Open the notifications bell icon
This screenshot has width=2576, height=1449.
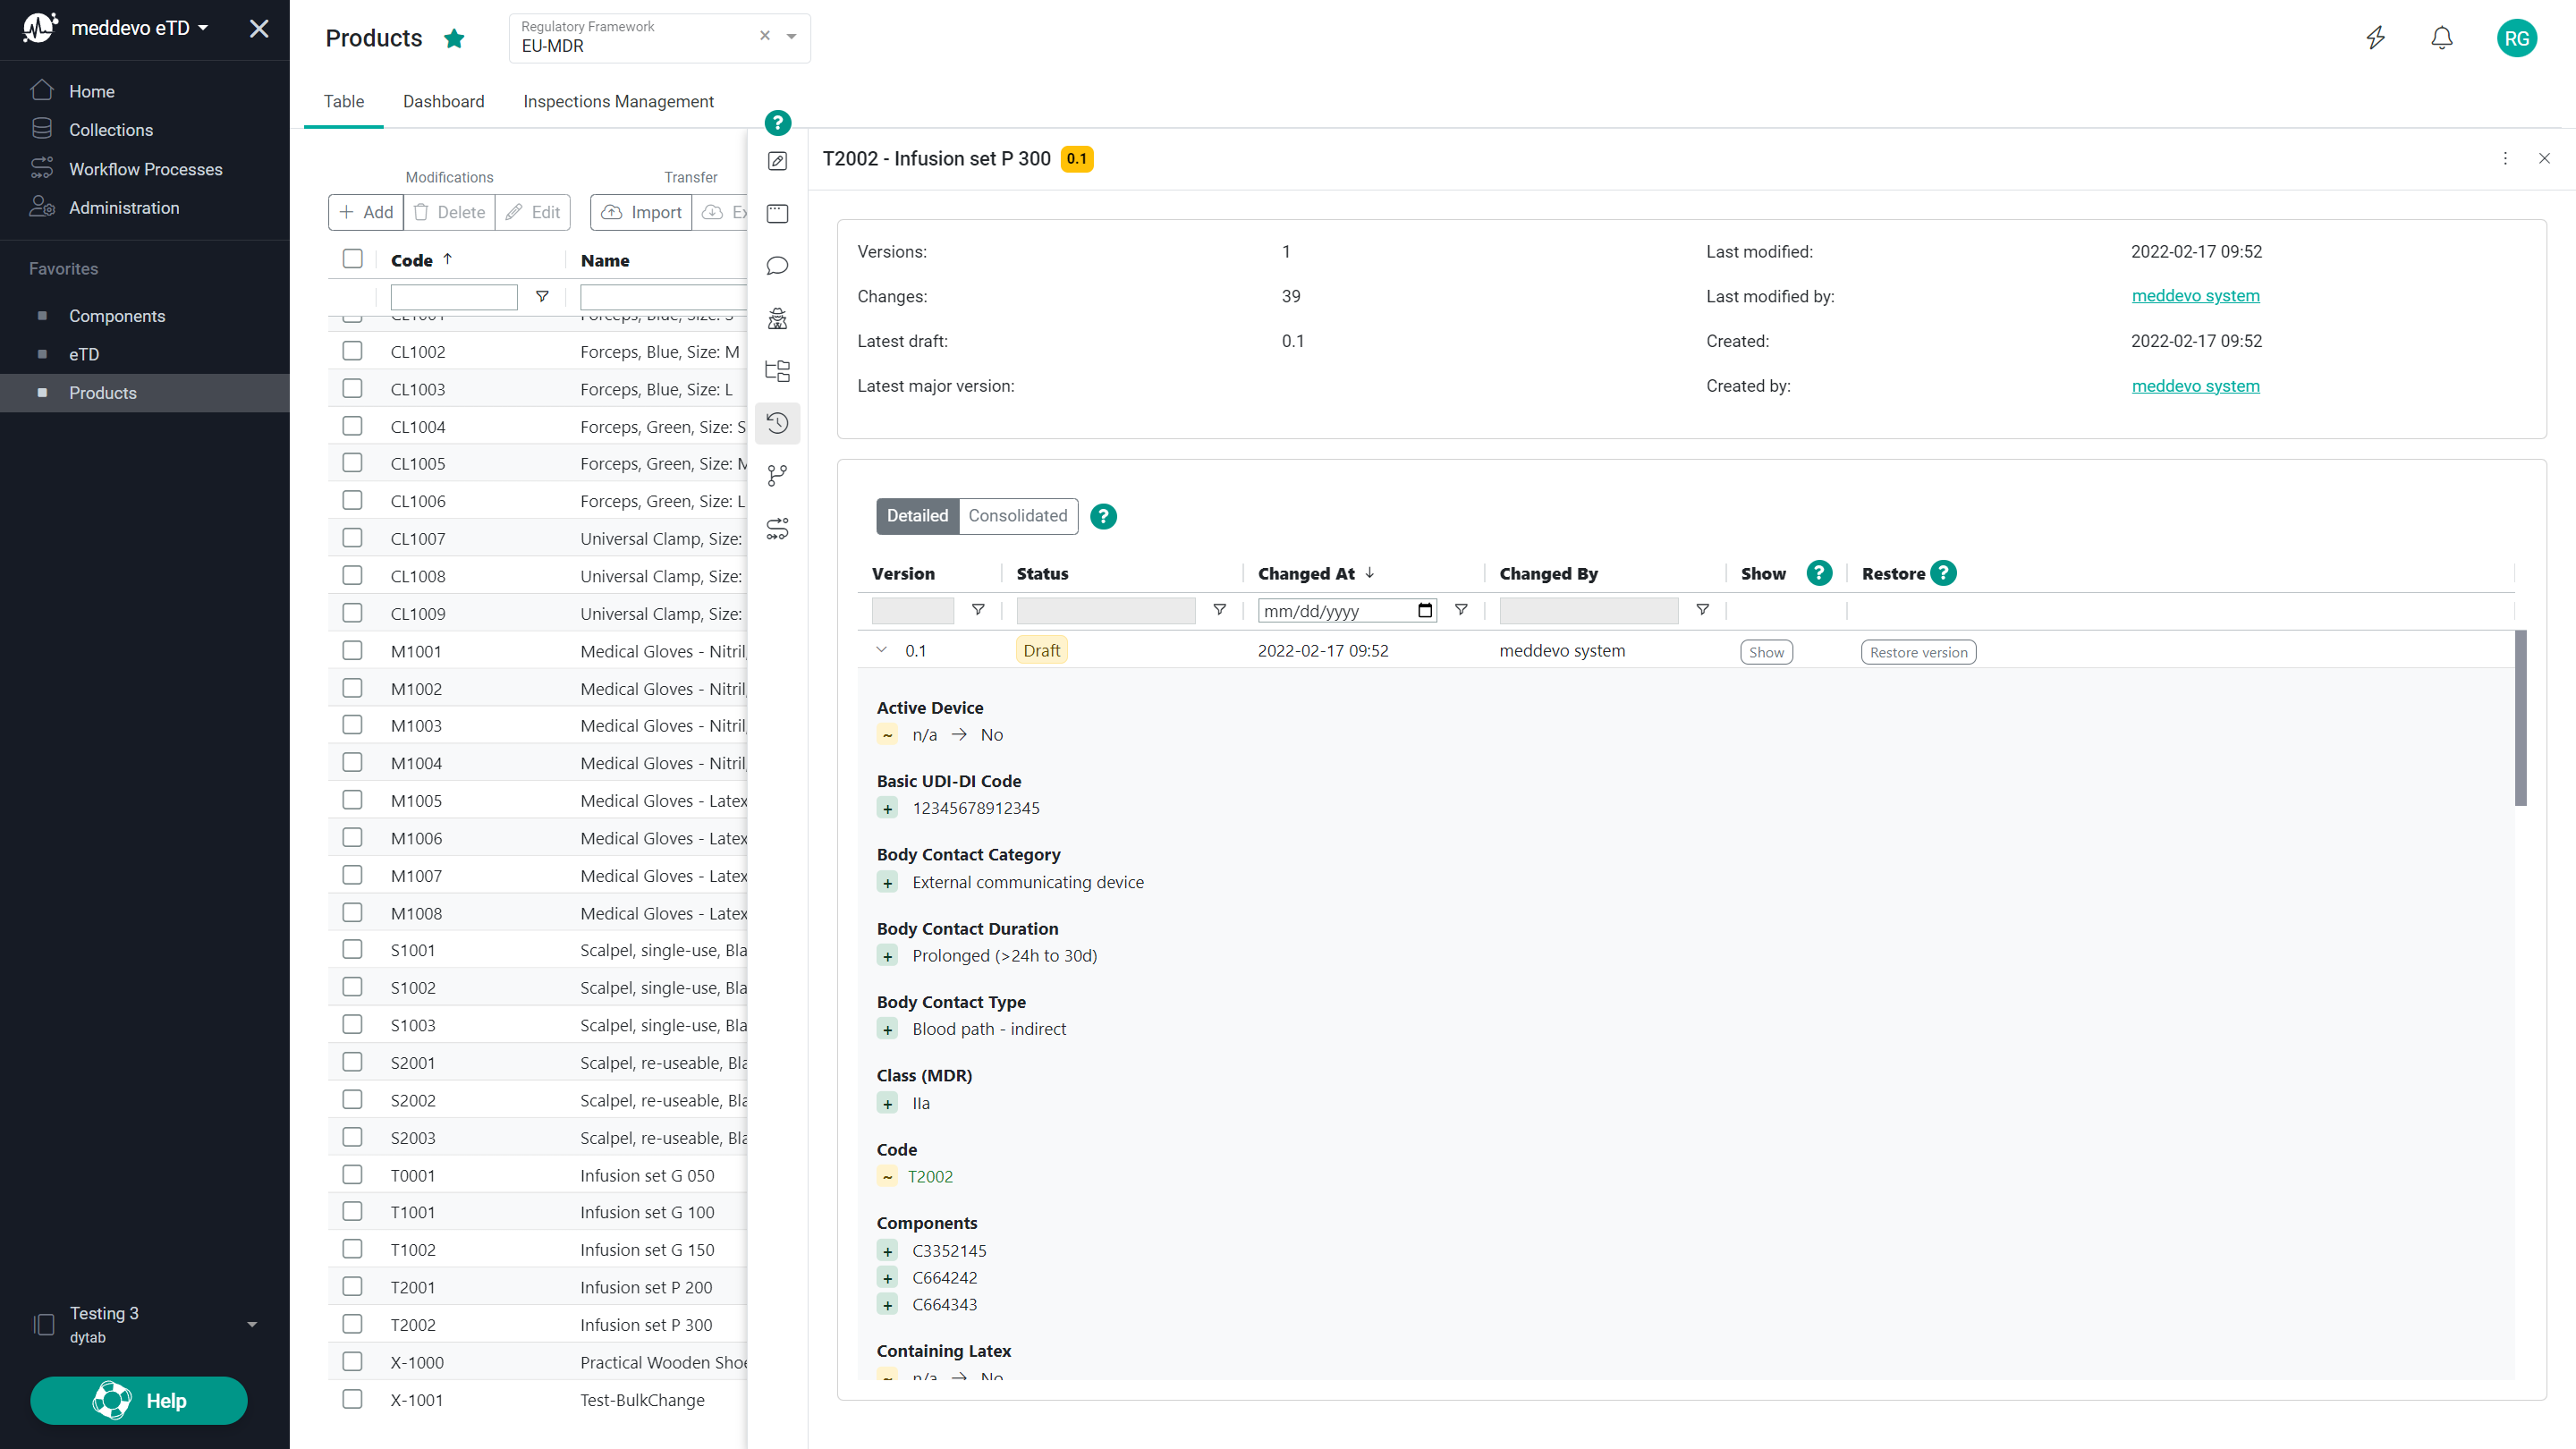tap(2441, 37)
